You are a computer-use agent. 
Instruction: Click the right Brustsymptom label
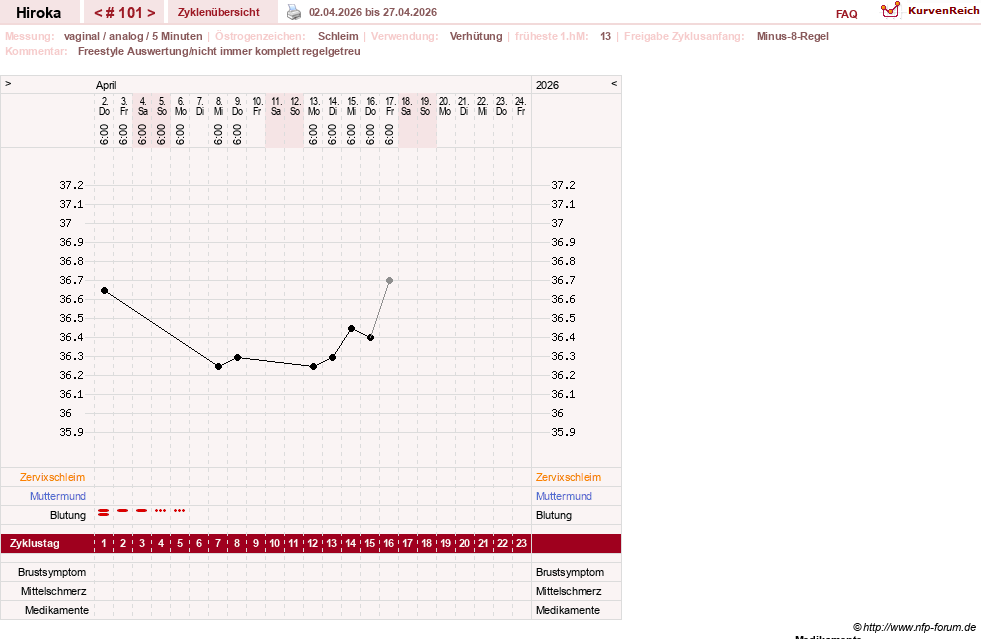(570, 572)
